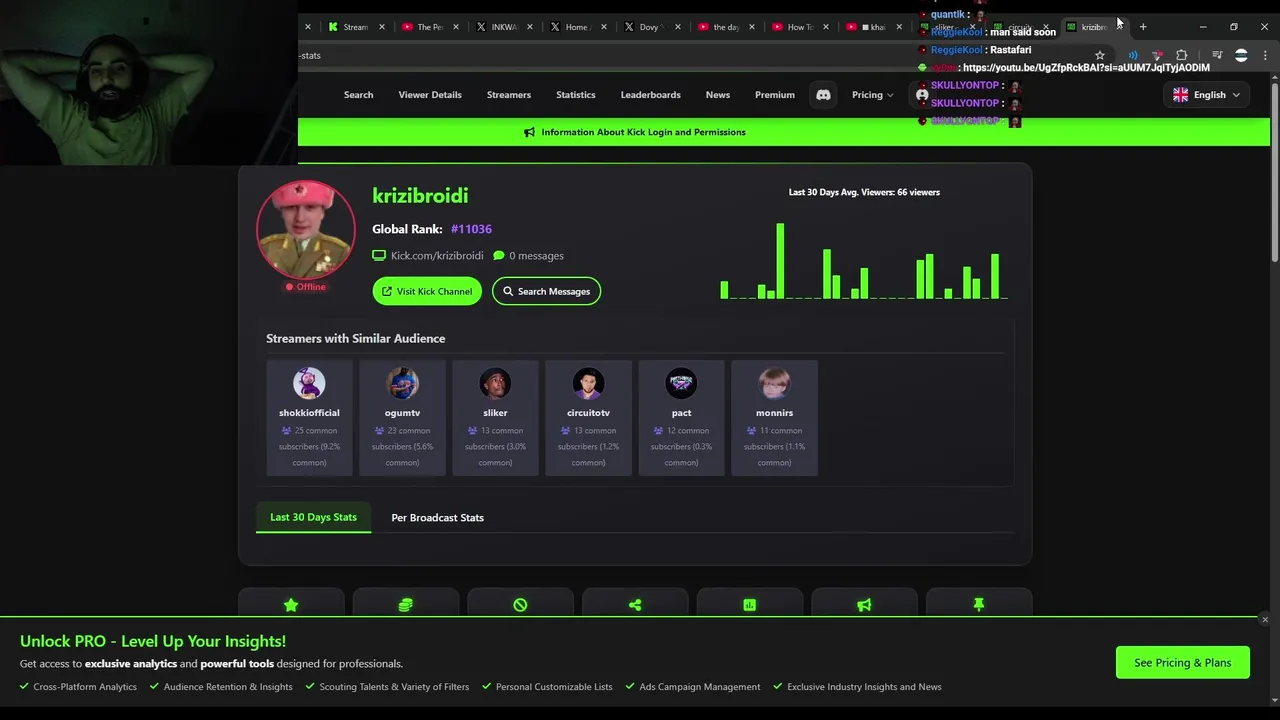Open the ban circle stat card icon

[520, 605]
